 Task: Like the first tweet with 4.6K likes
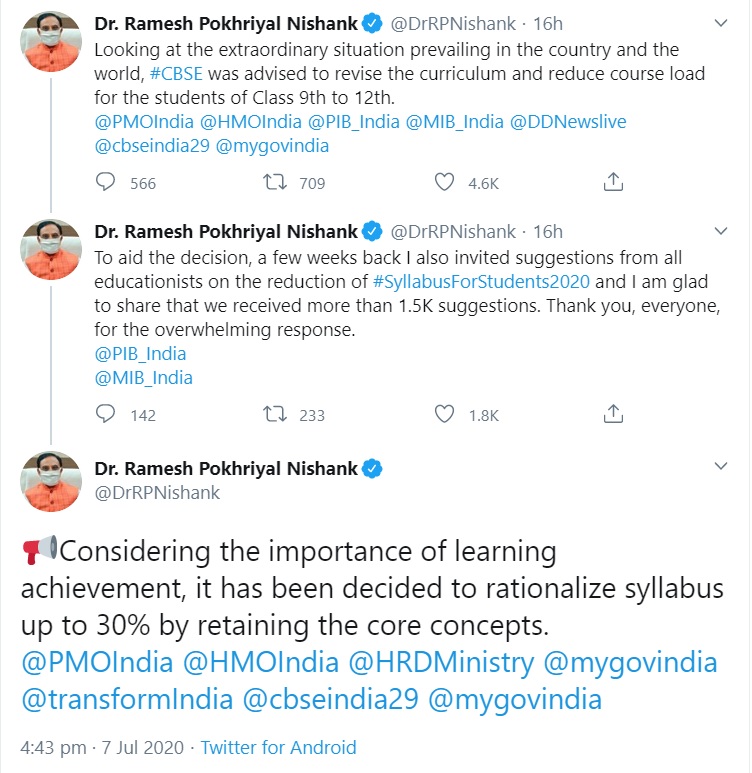pos(445,182)
